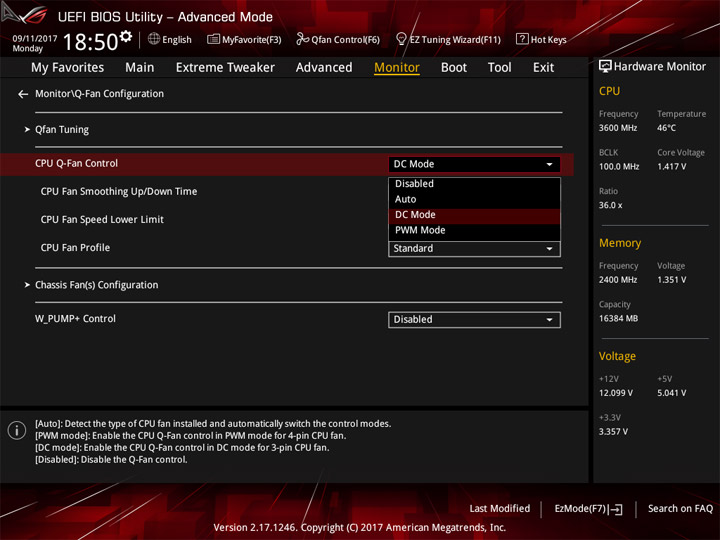
Task: Open the W_PUMP+ Control dropdown
Action: pos(474,320)
